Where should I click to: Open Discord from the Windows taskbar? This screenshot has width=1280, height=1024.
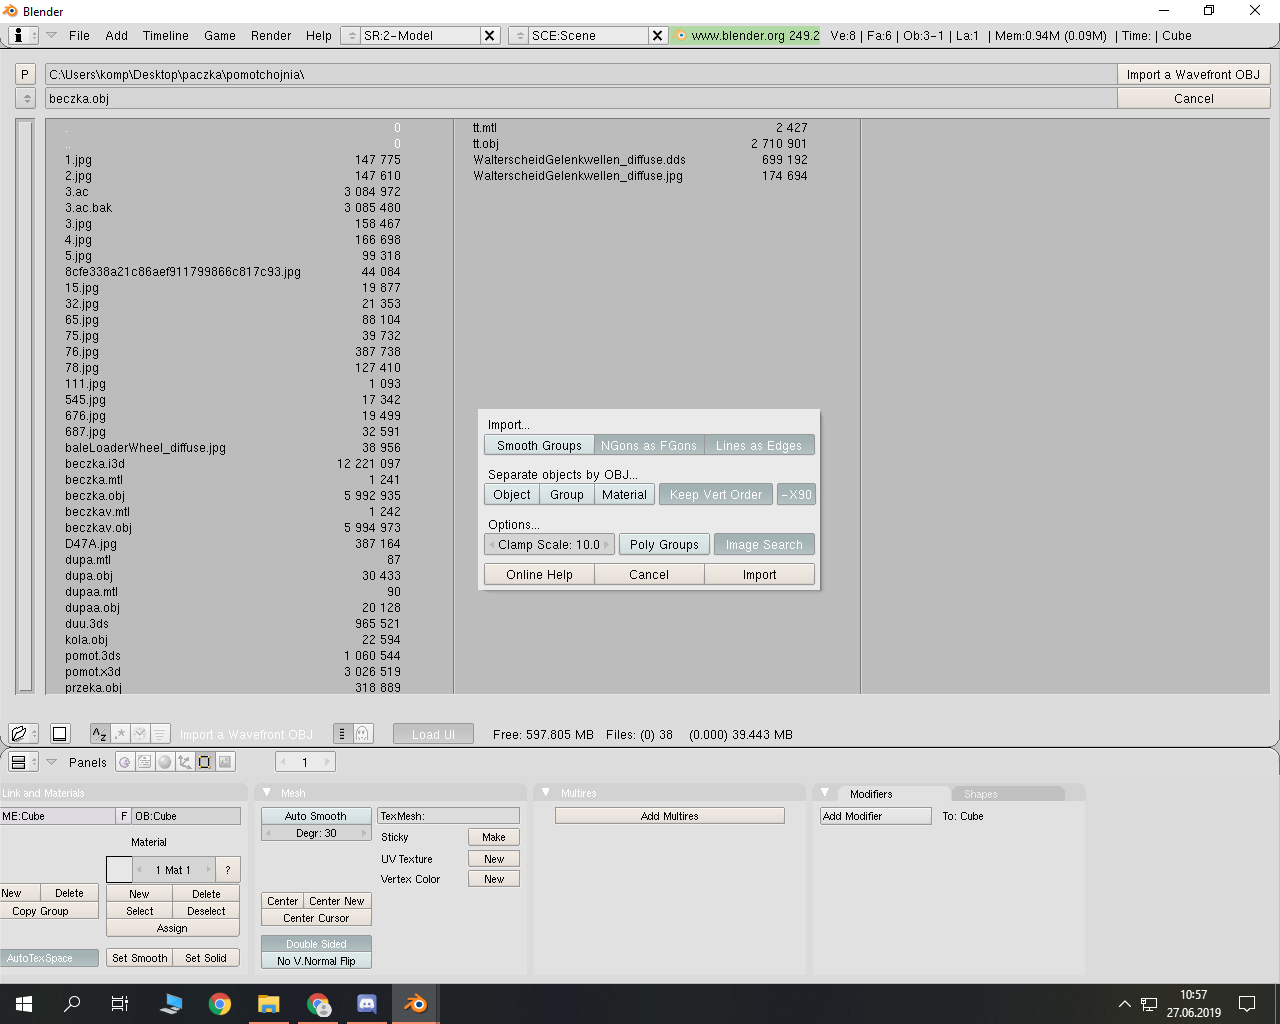(x=367, y=1004)
